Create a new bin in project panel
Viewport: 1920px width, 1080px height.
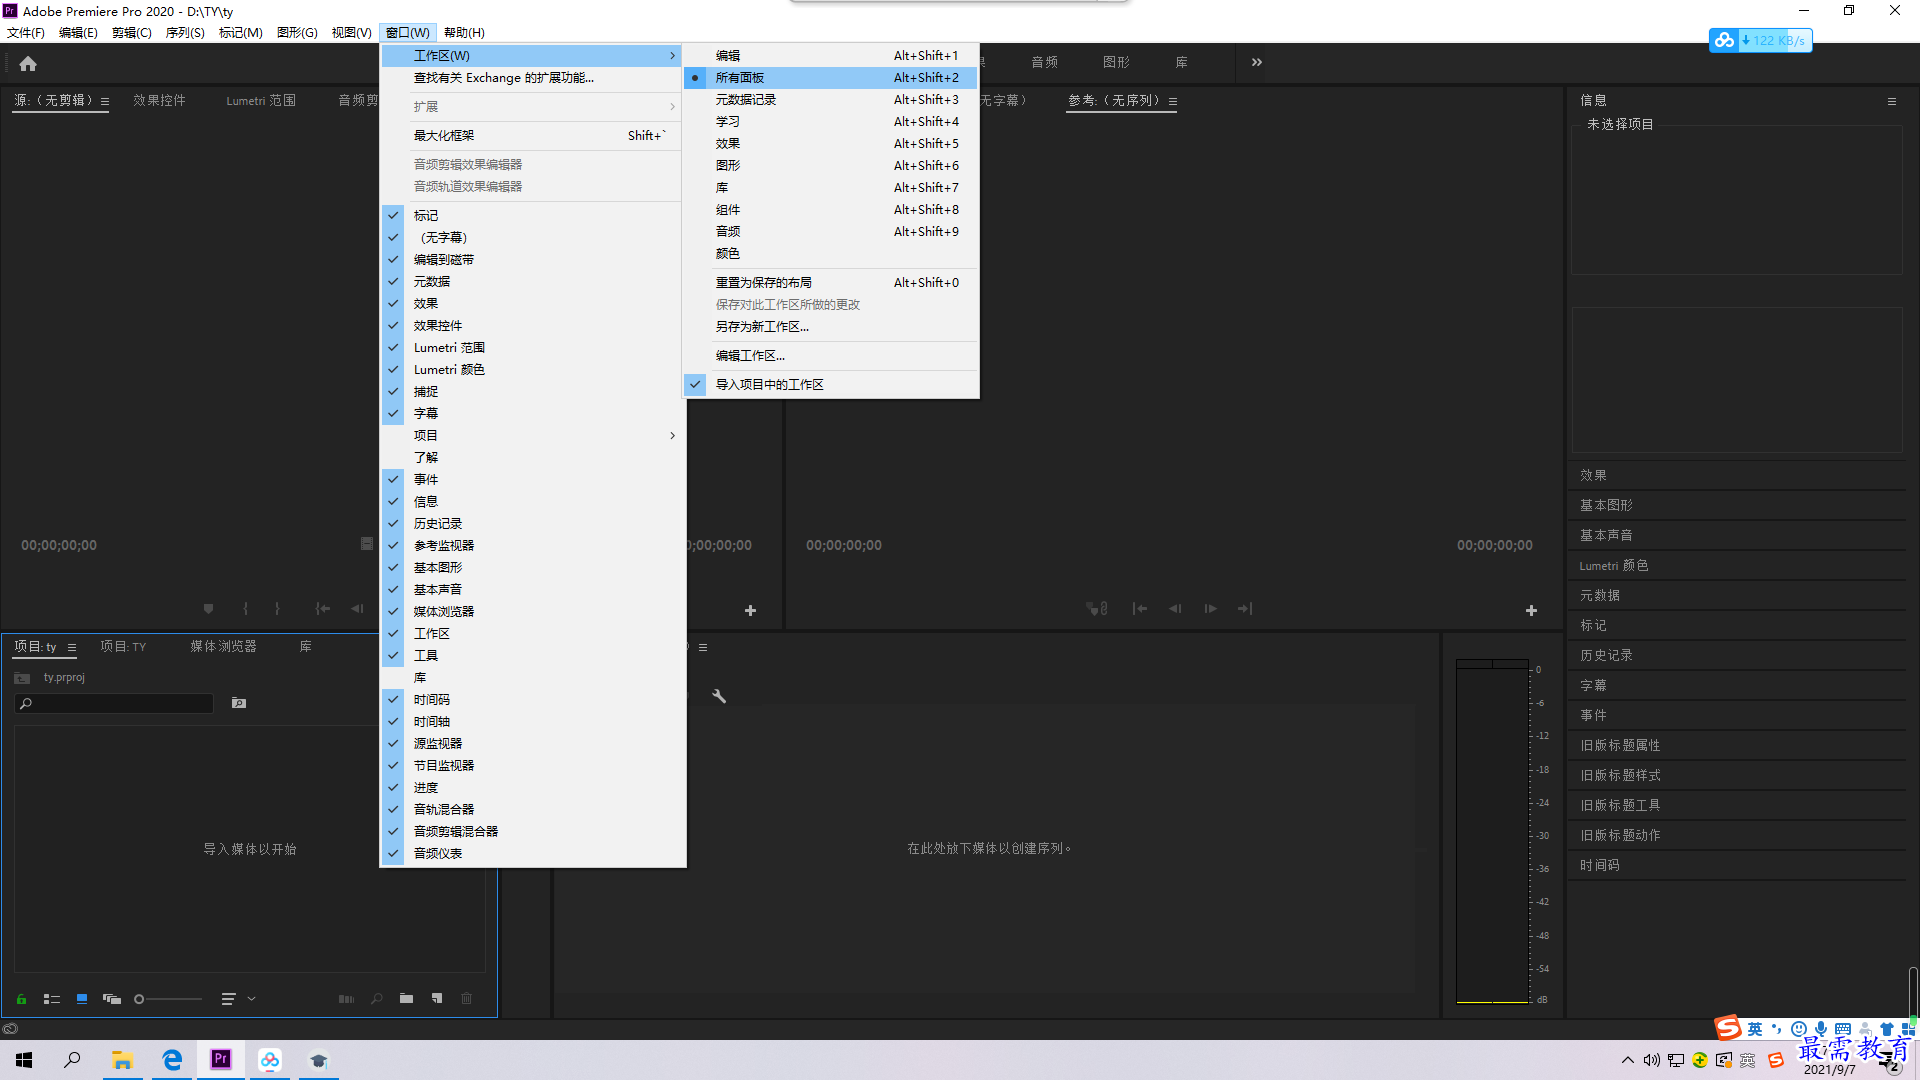pyautogui.click(x=406, y=999)
